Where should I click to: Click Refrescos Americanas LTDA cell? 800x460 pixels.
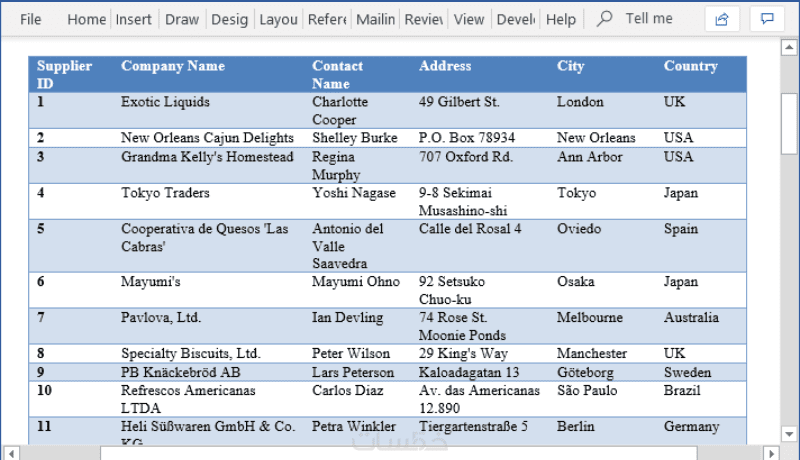tap(209, 399)
